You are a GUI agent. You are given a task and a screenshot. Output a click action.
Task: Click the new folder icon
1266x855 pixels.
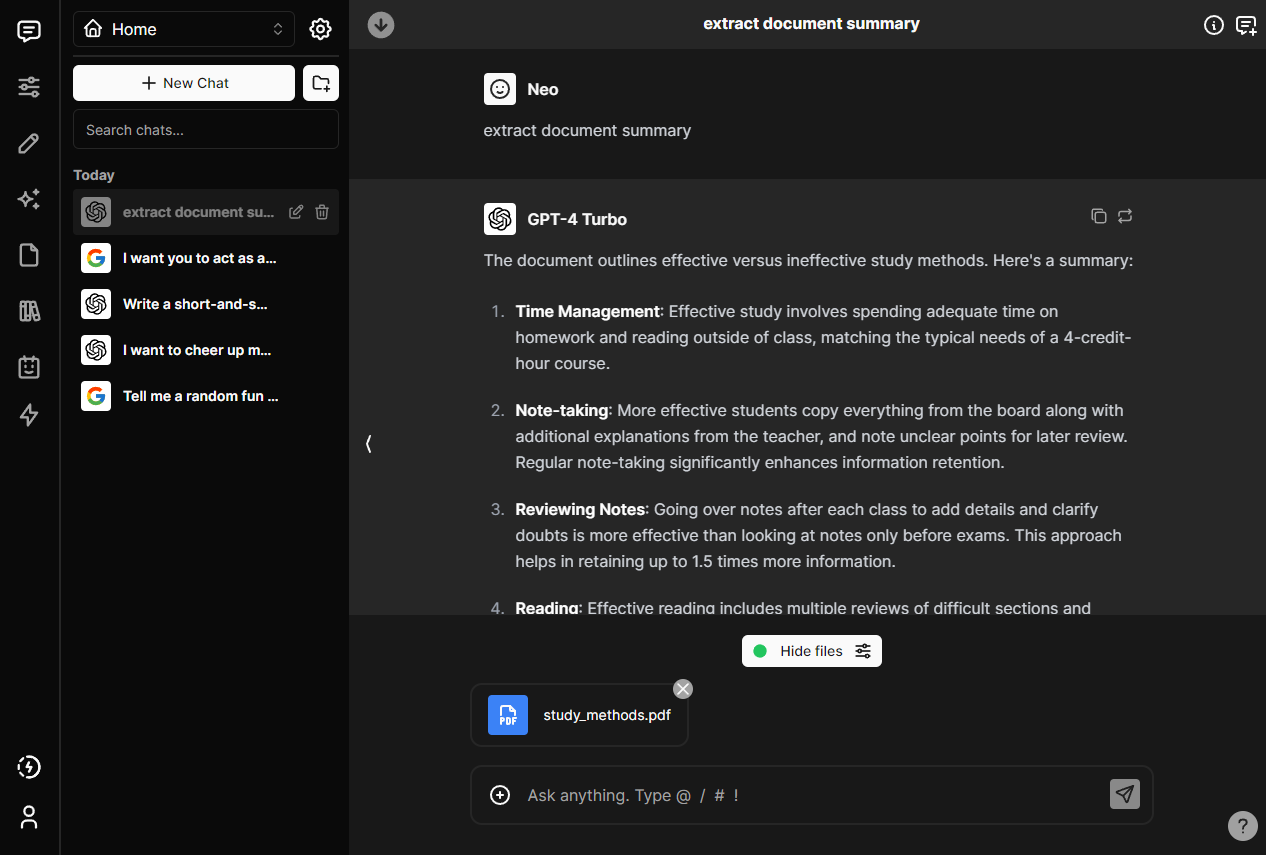(x=321, y=83)
